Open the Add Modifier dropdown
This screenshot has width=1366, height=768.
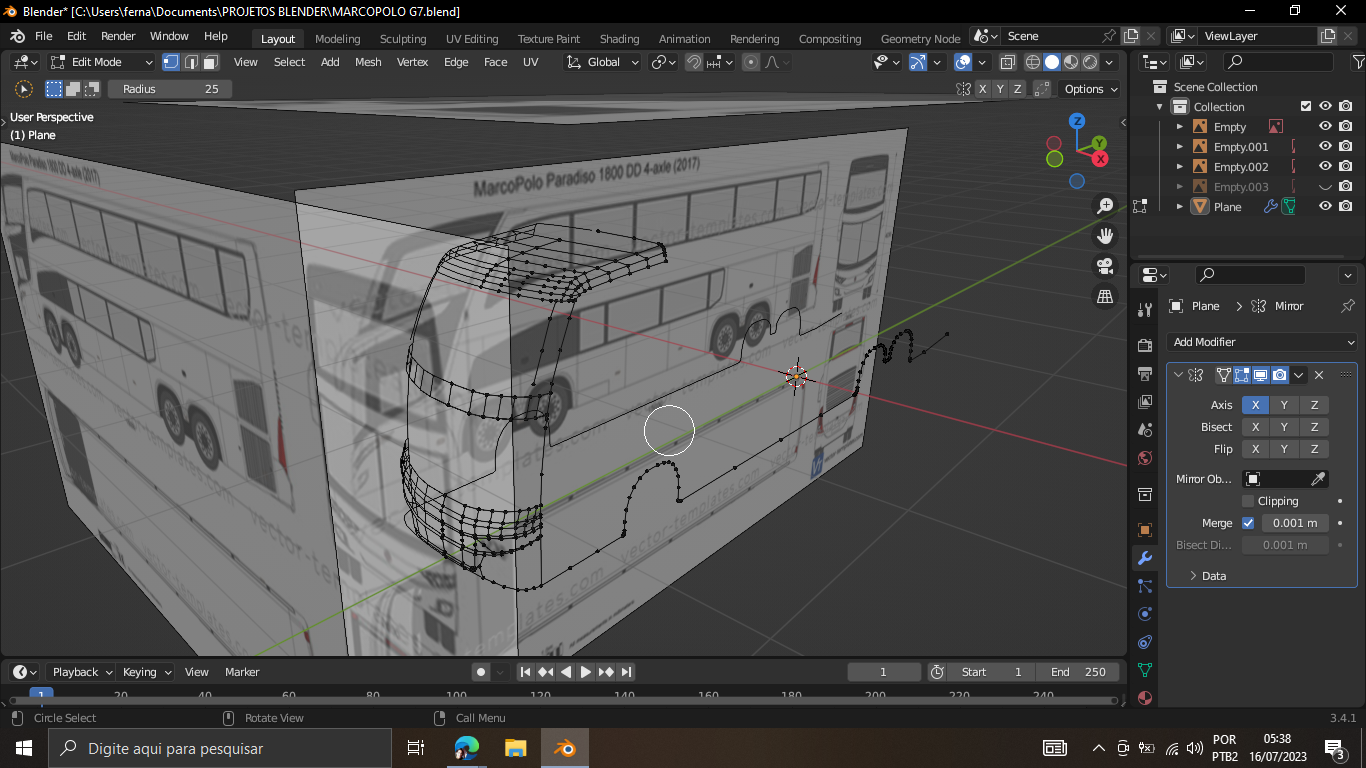point(1263,342)
